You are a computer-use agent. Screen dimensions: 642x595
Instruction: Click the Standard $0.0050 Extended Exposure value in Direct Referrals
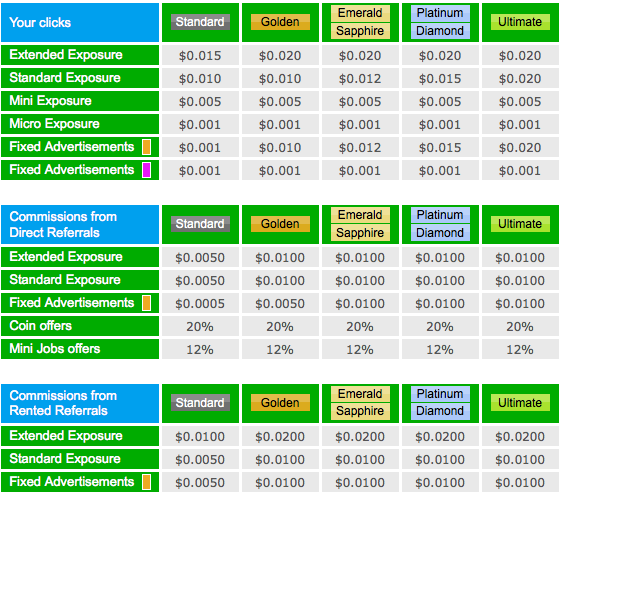(200, 258)
